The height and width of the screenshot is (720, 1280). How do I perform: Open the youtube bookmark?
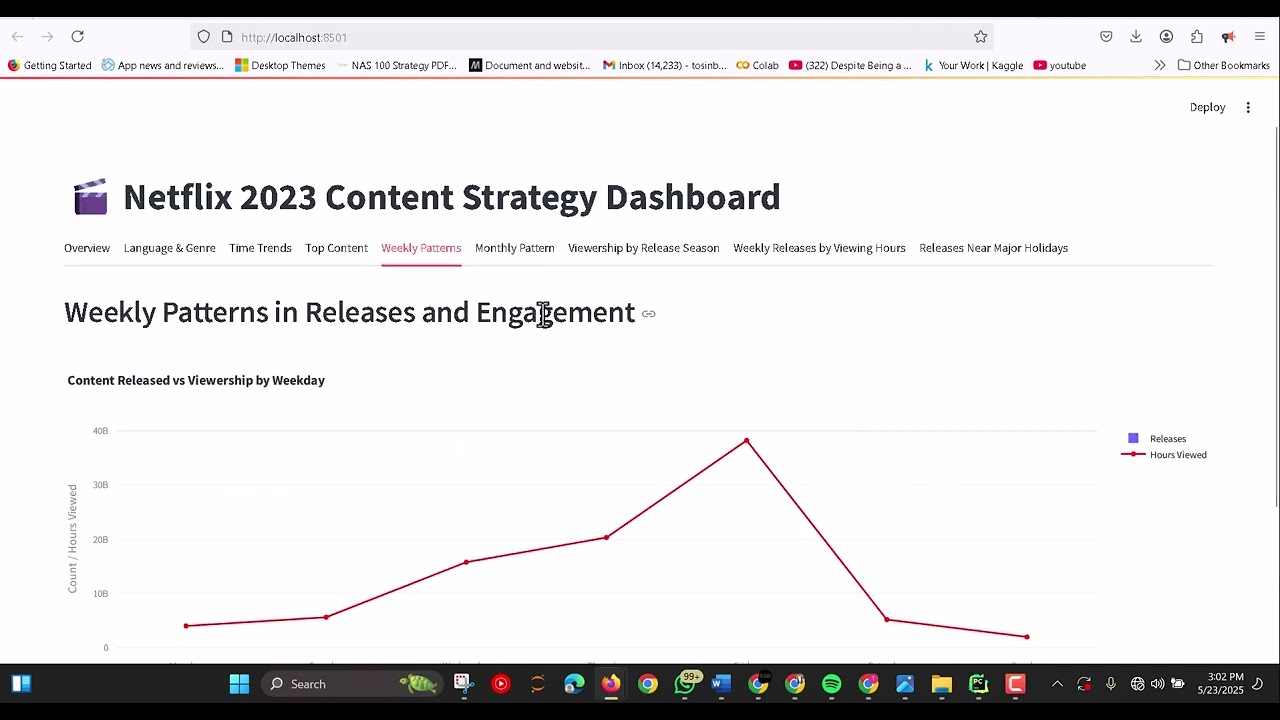pos(1059,65)
